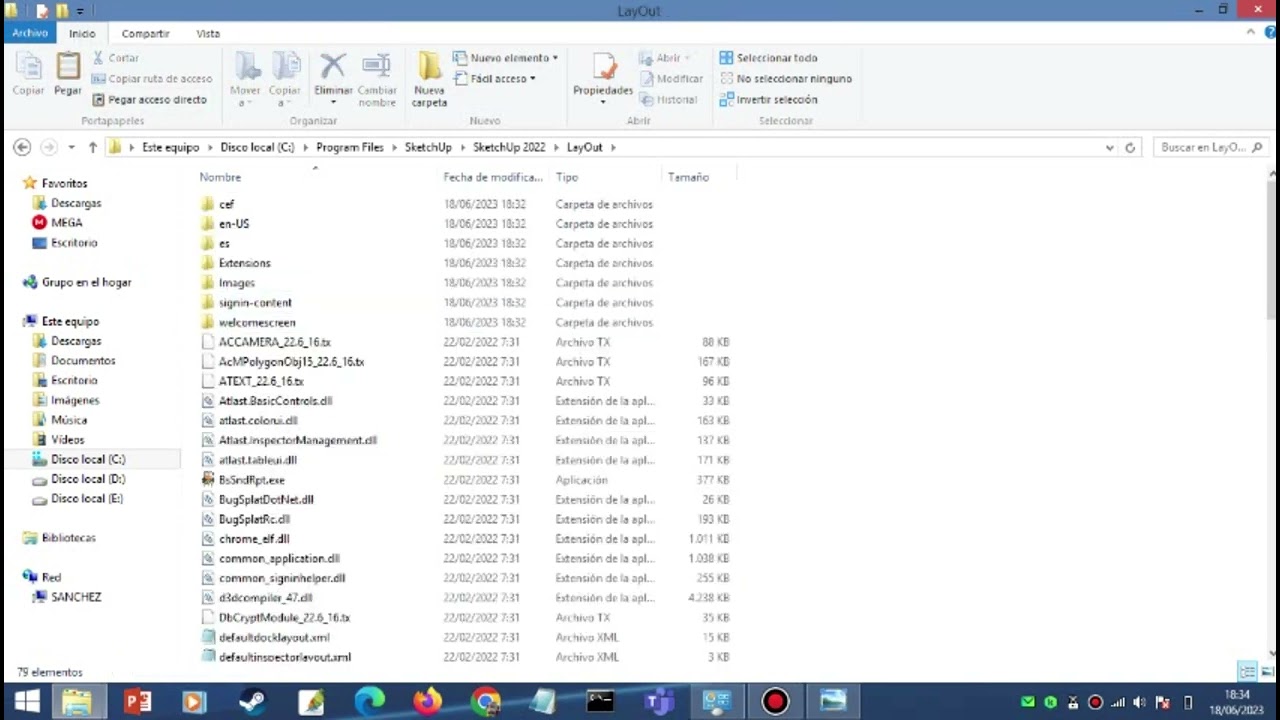Viewport: 1280px width, 720px height.
Task: Switch to details view icon
Action: (1247, 671)
